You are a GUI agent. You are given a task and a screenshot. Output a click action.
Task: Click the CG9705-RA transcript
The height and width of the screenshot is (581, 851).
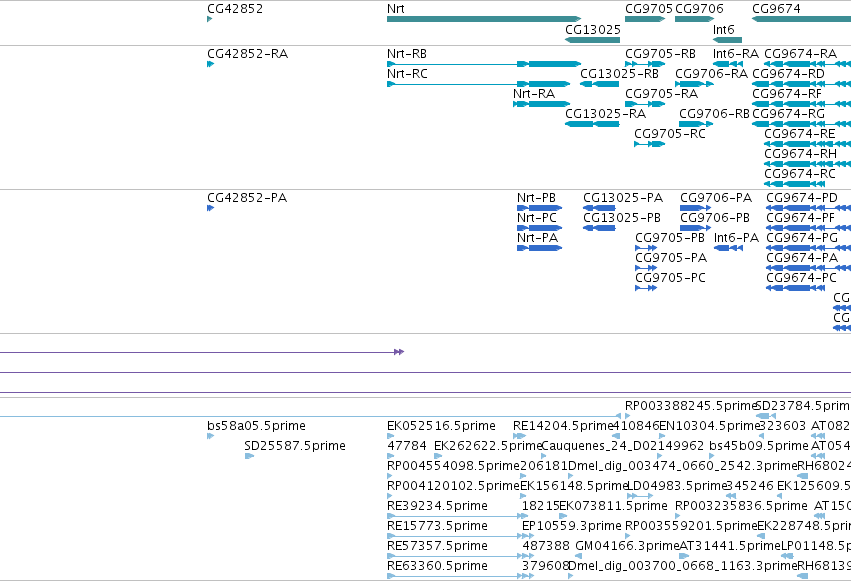pos(645,104)
